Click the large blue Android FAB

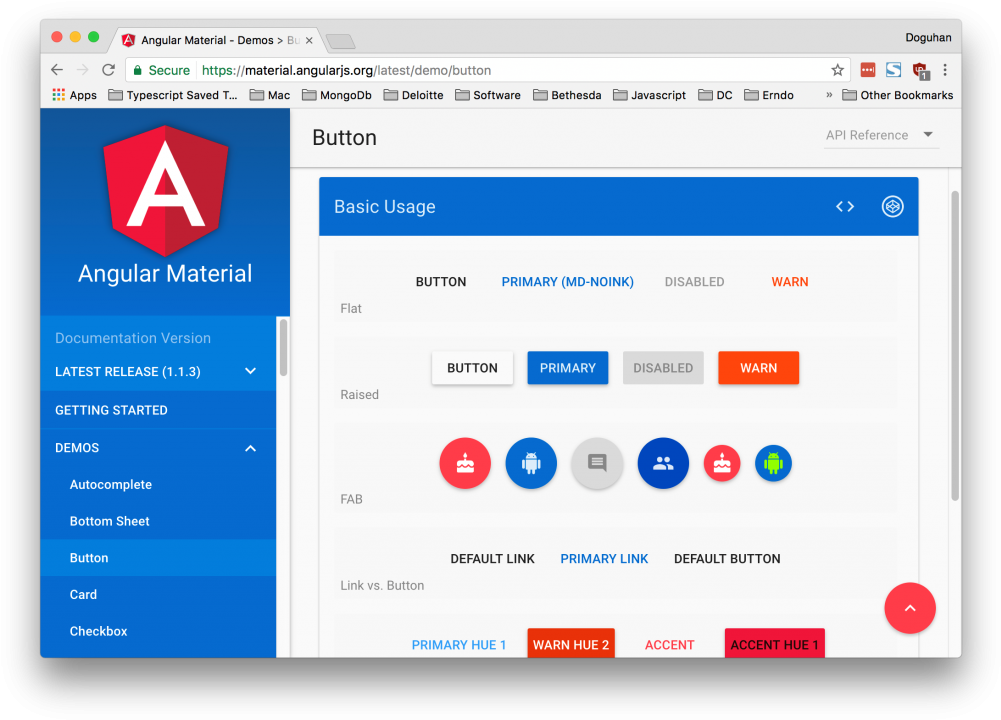531,463
